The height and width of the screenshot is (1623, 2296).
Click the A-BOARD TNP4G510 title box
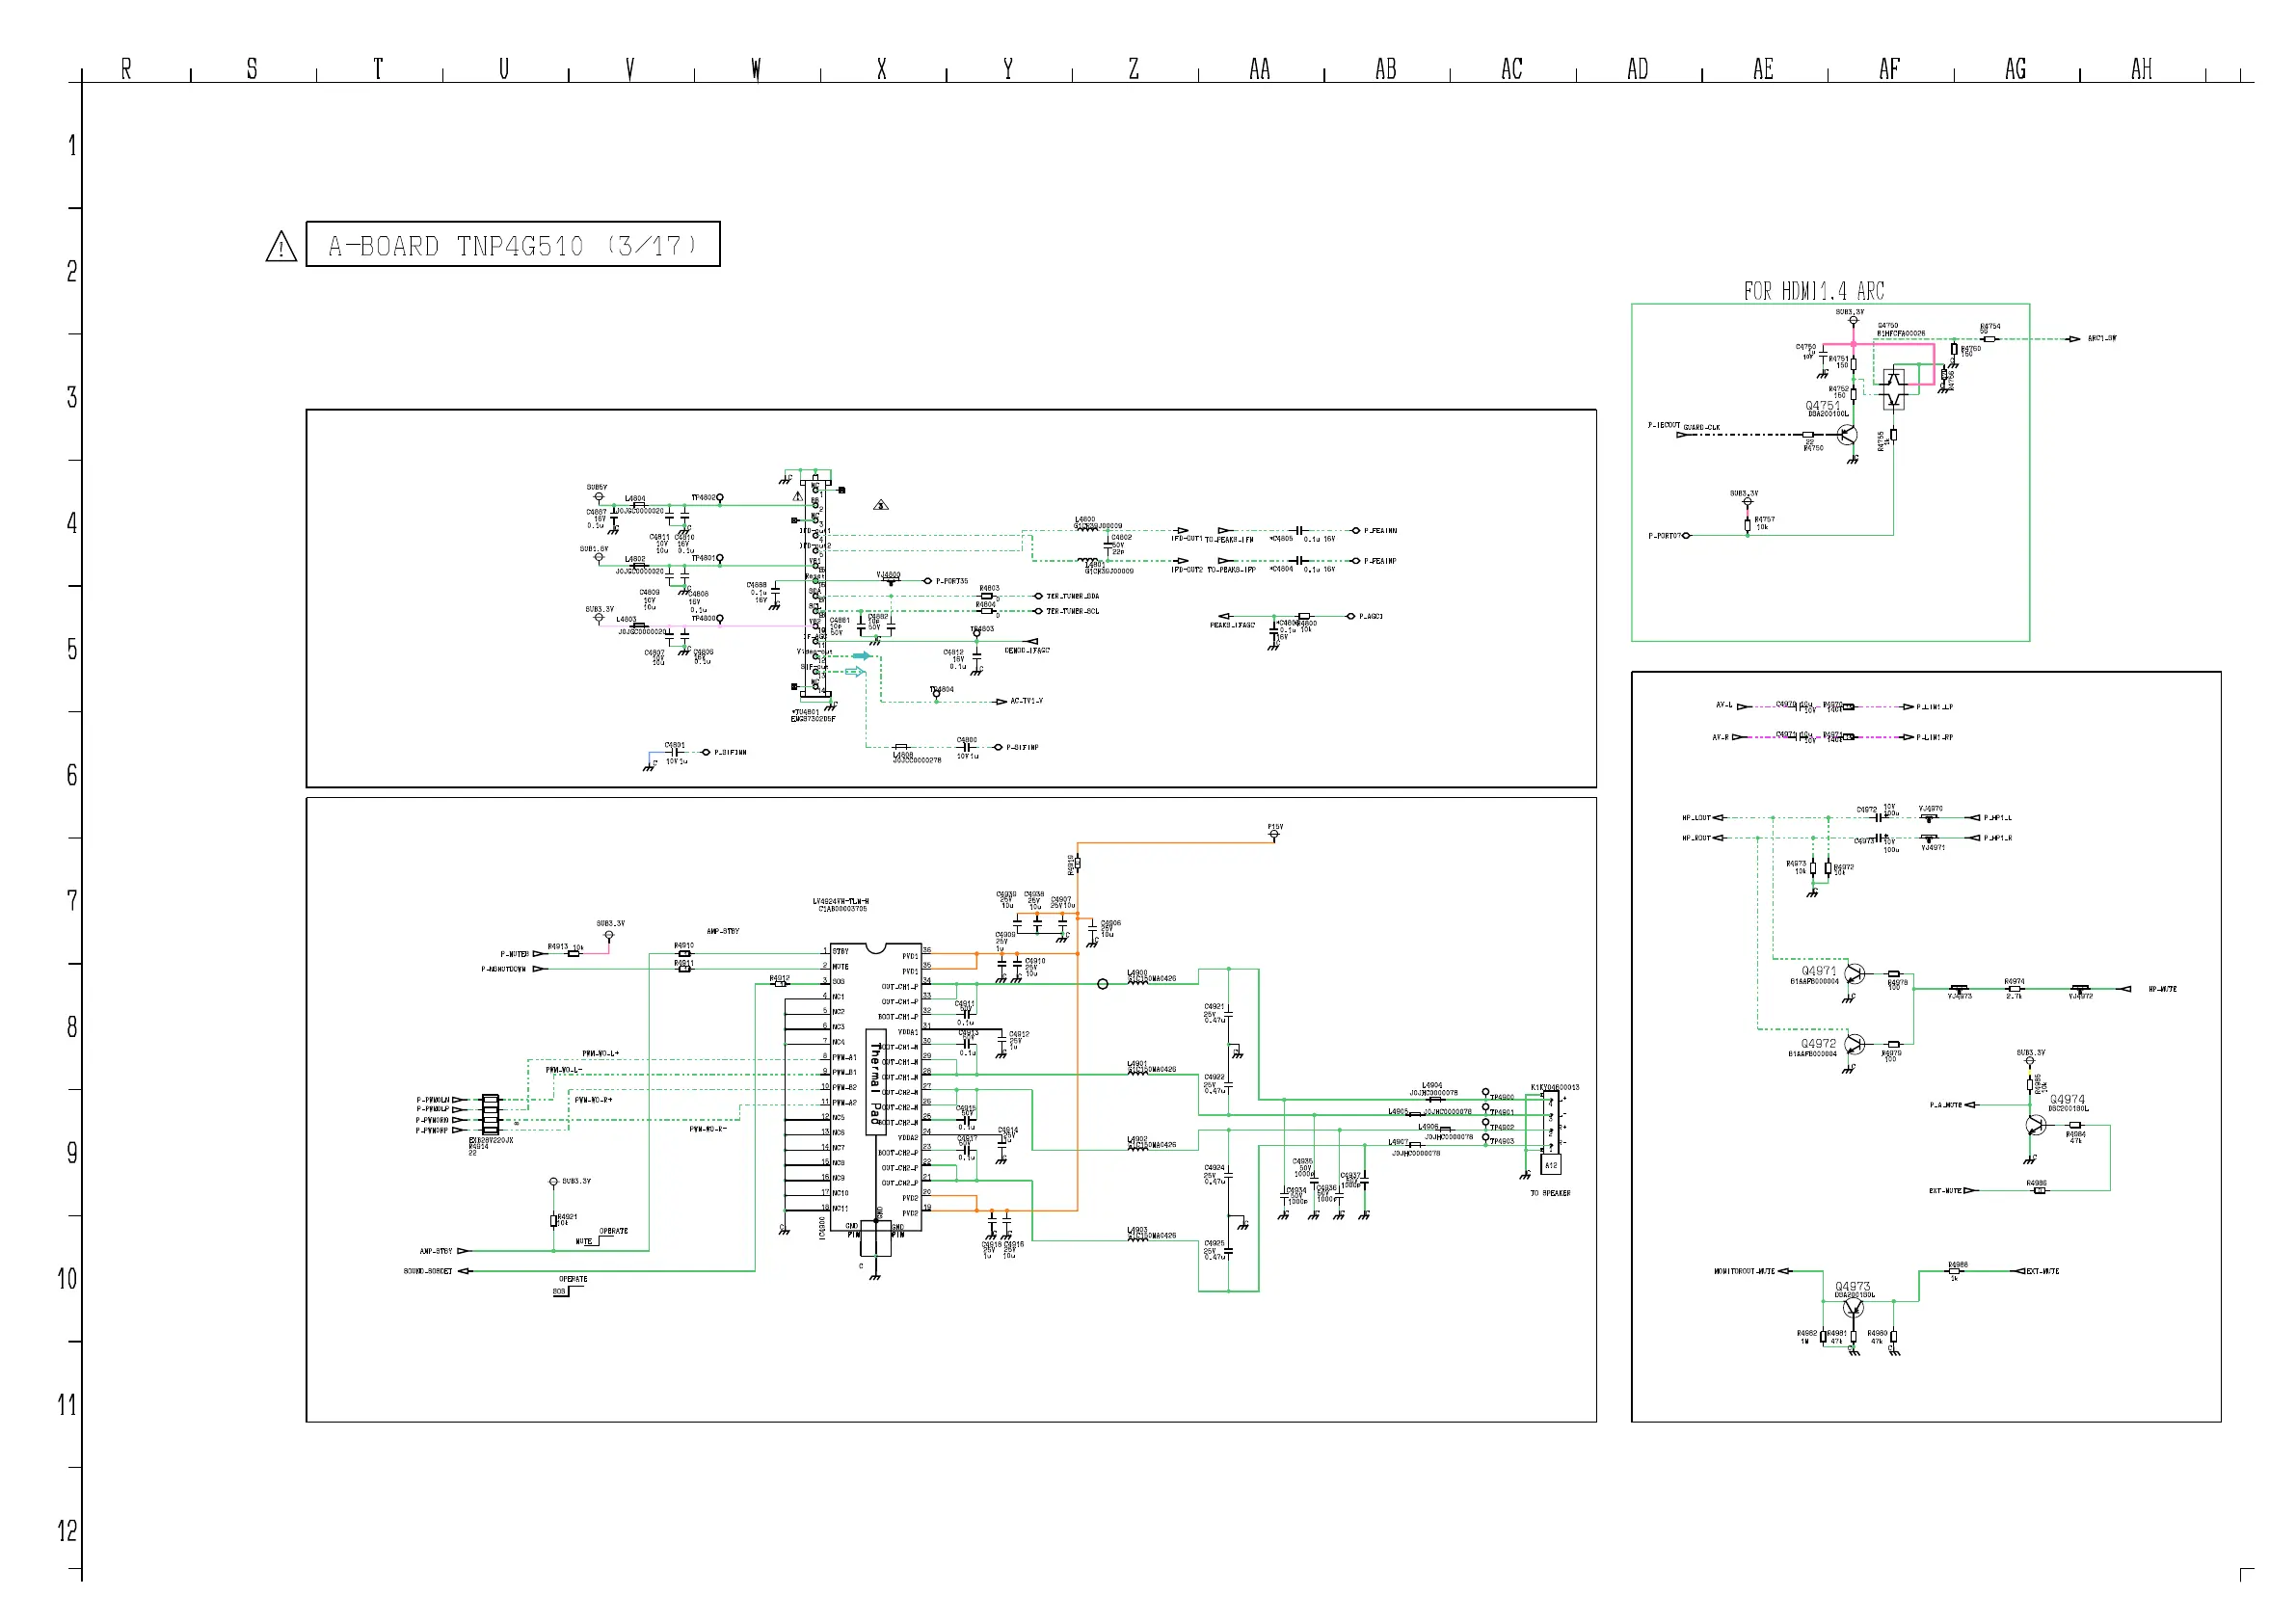click(512, 245)
